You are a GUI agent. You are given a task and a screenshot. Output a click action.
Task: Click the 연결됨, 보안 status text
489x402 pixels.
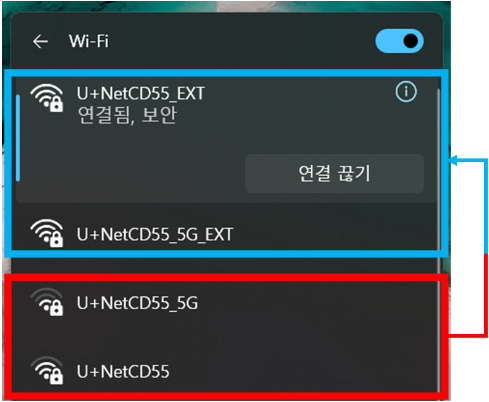[127, 115]
